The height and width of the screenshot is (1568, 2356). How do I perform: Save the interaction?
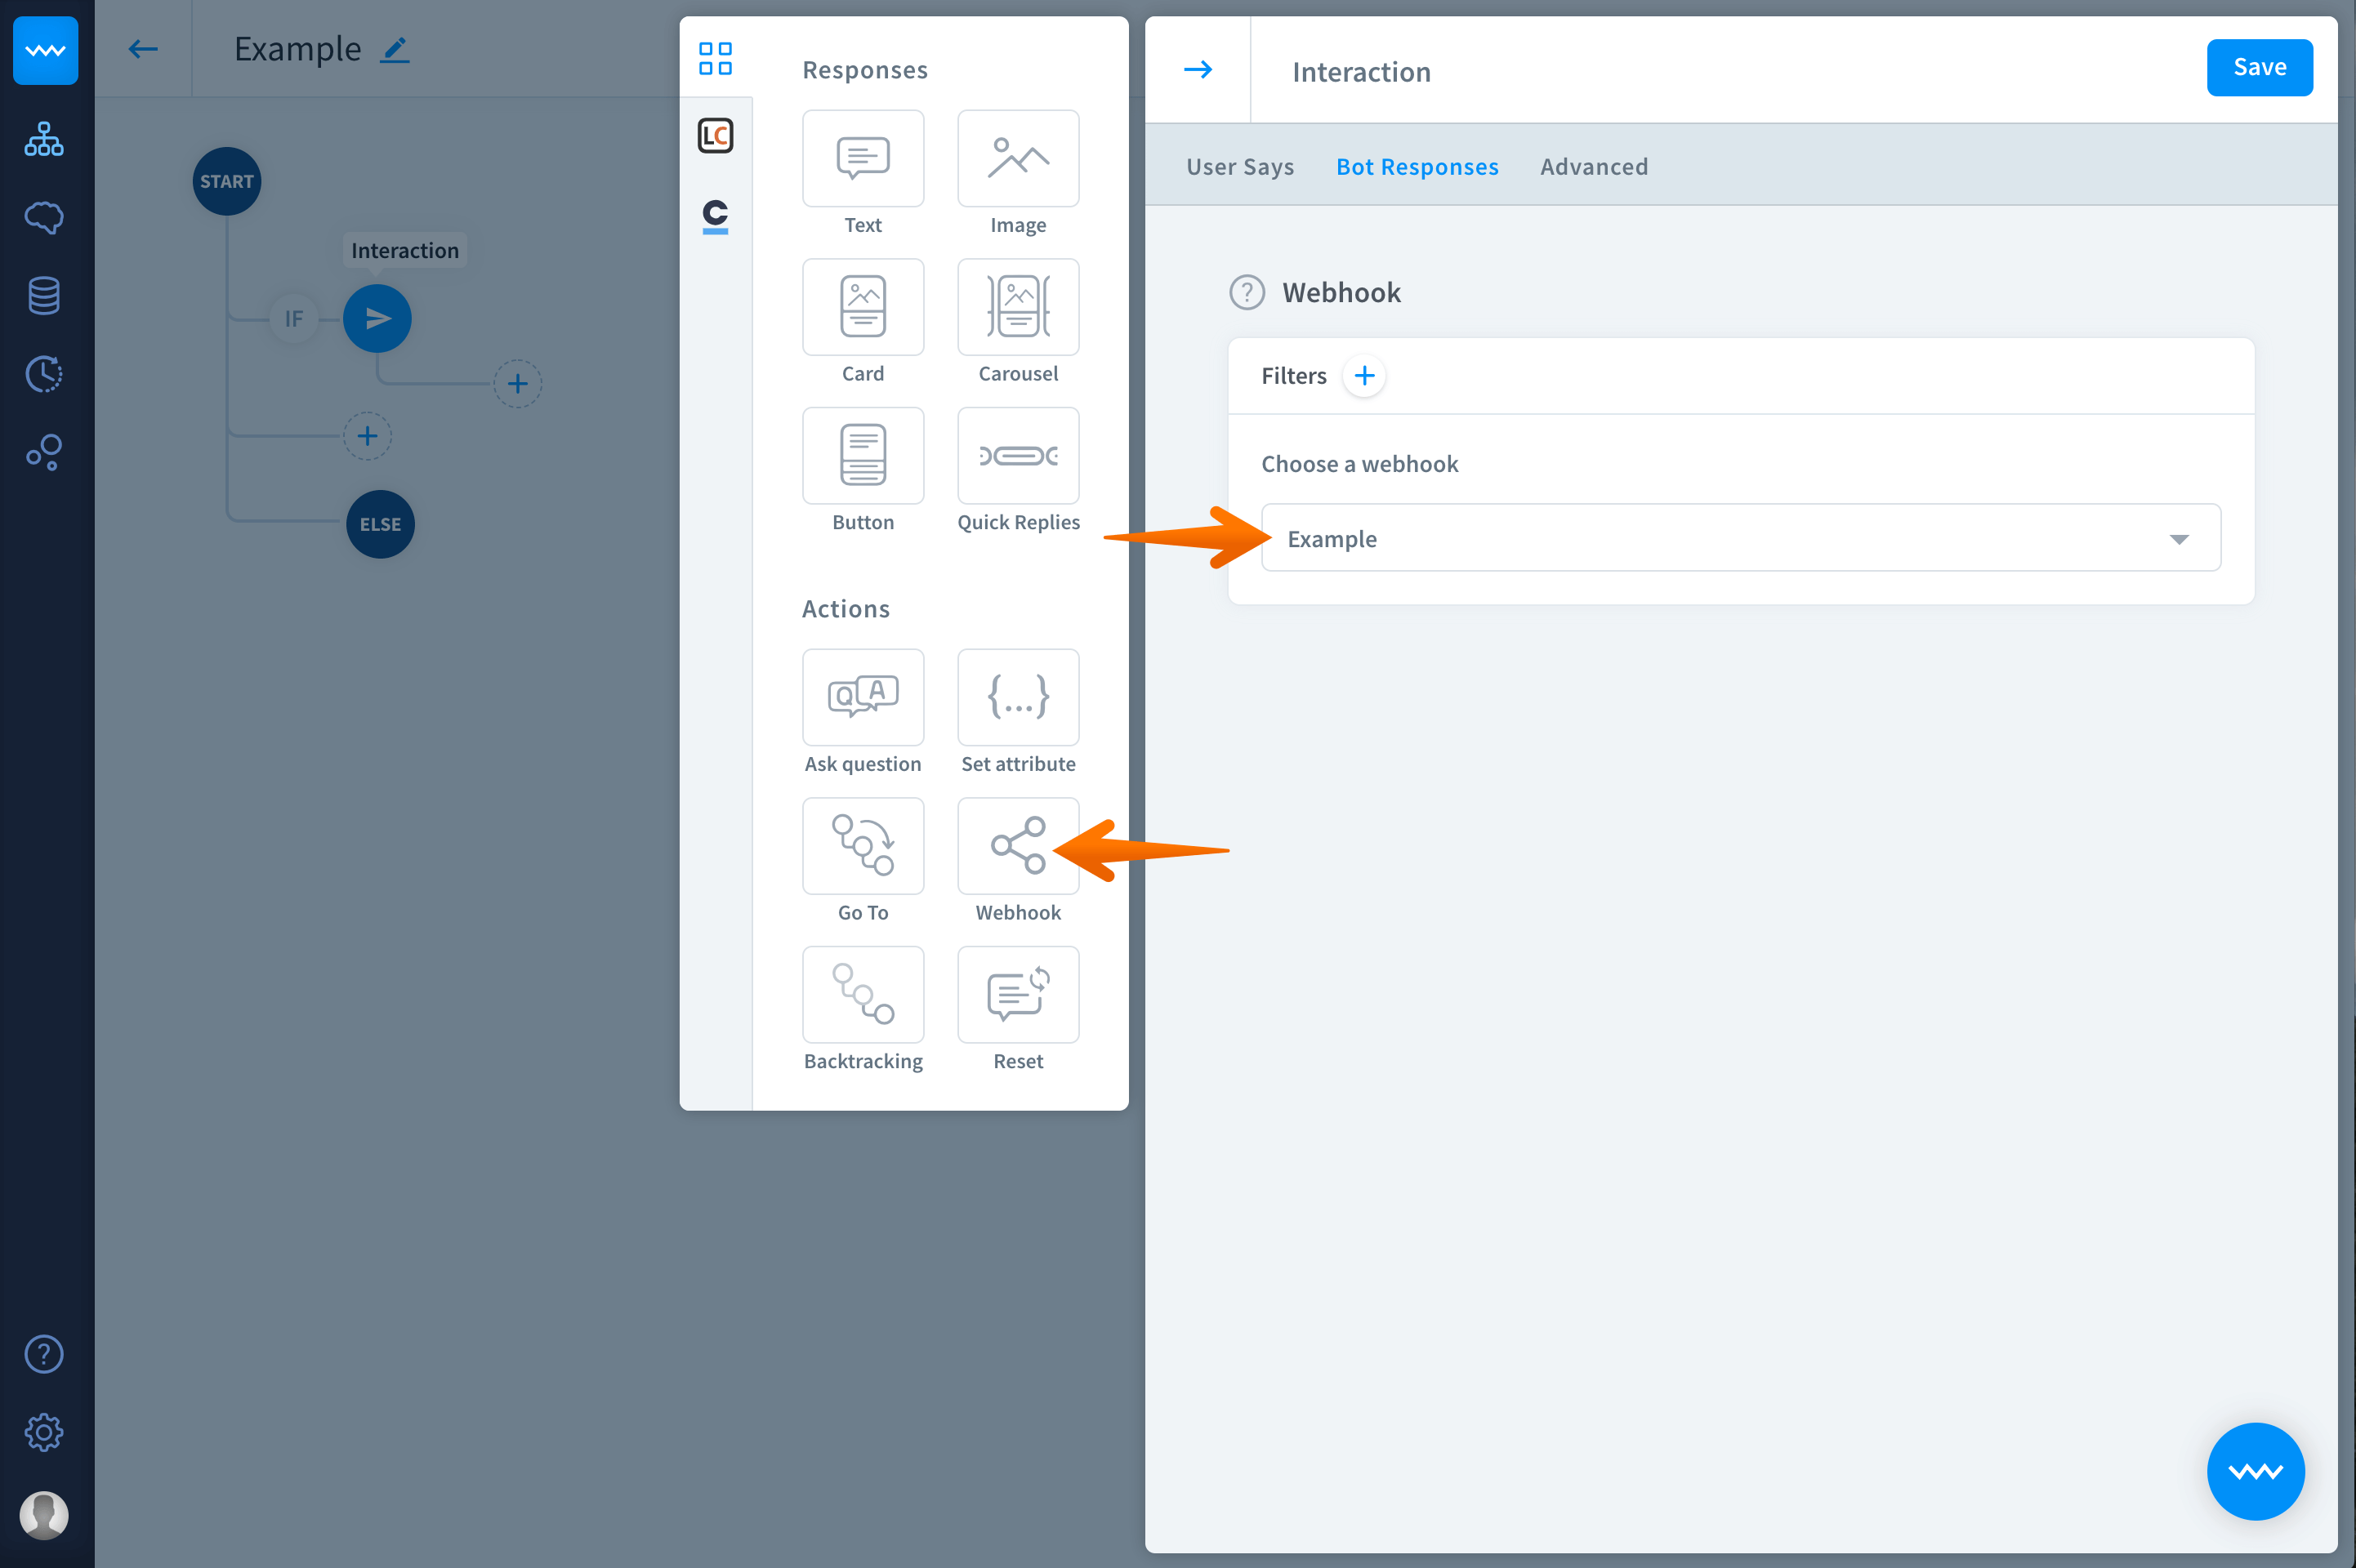click(2258, 68)
